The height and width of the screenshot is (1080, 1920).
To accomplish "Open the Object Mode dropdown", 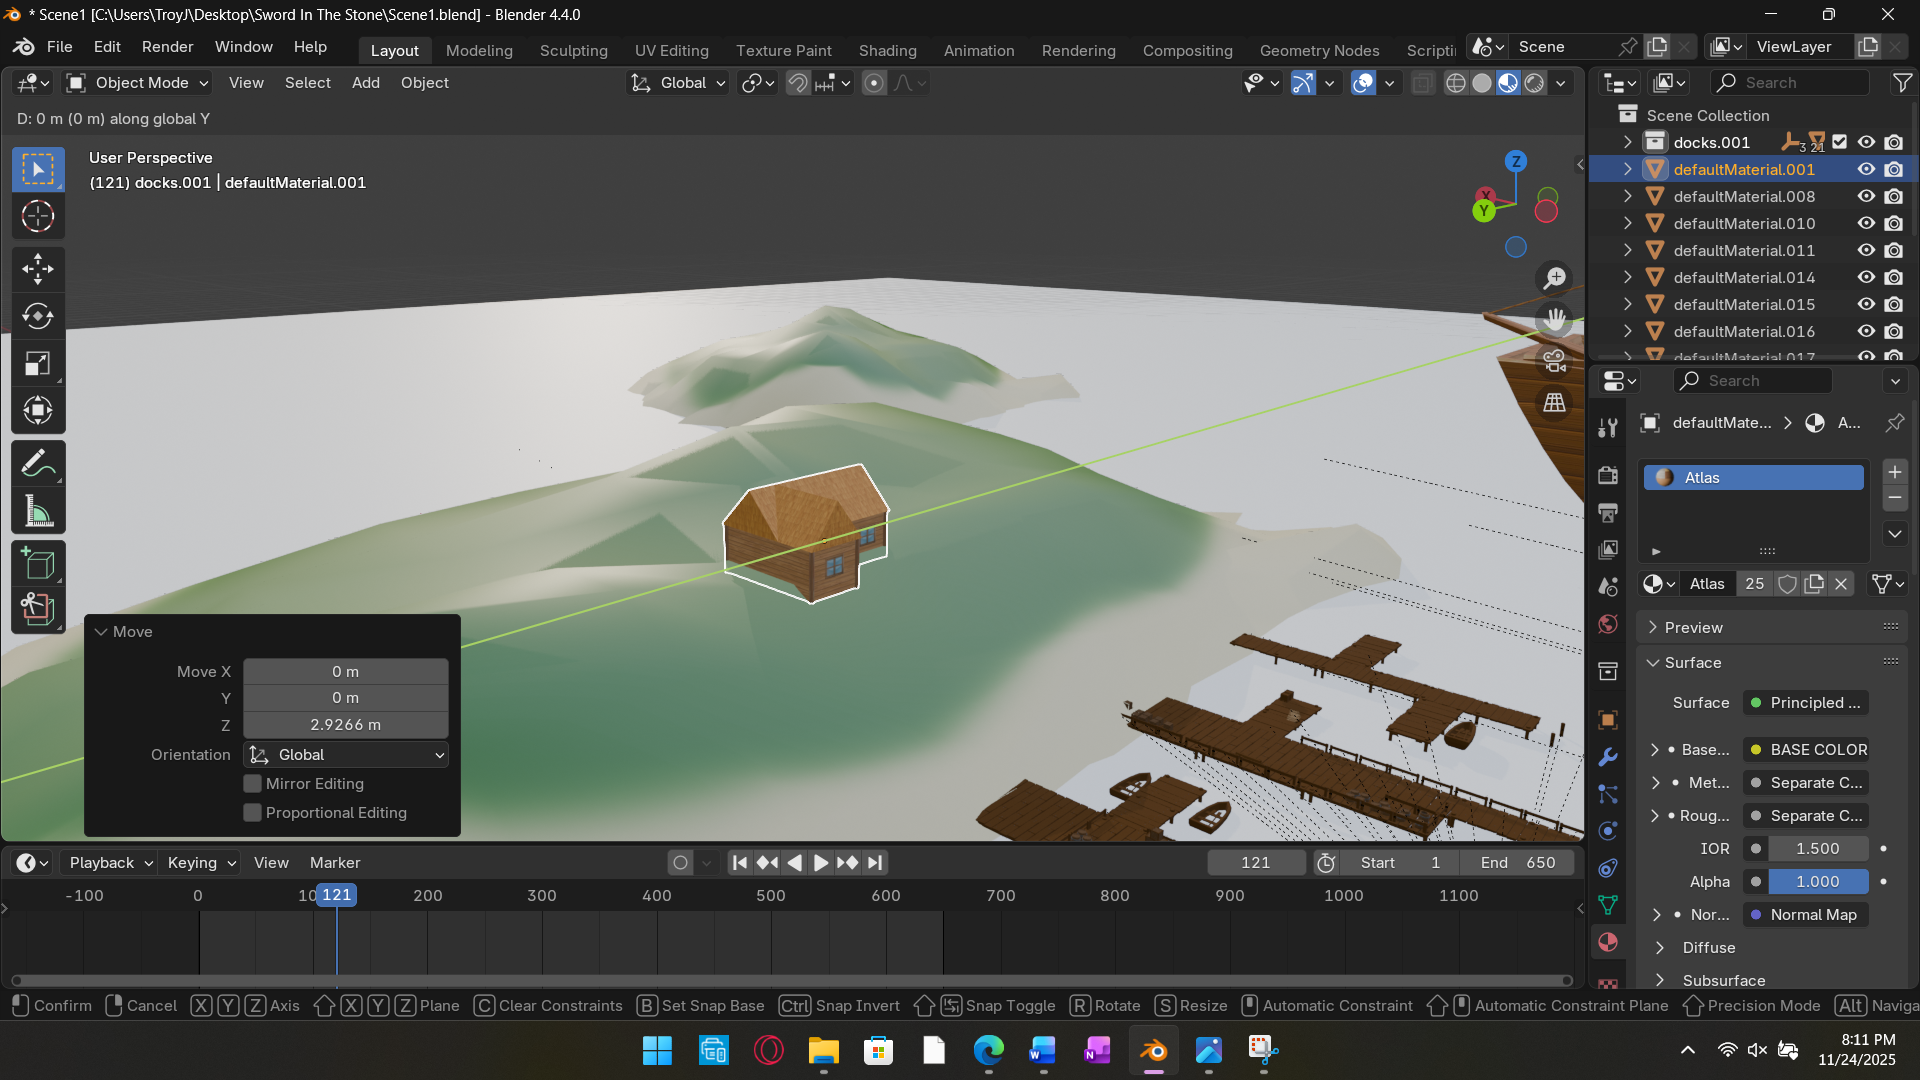I will [137, 83].
